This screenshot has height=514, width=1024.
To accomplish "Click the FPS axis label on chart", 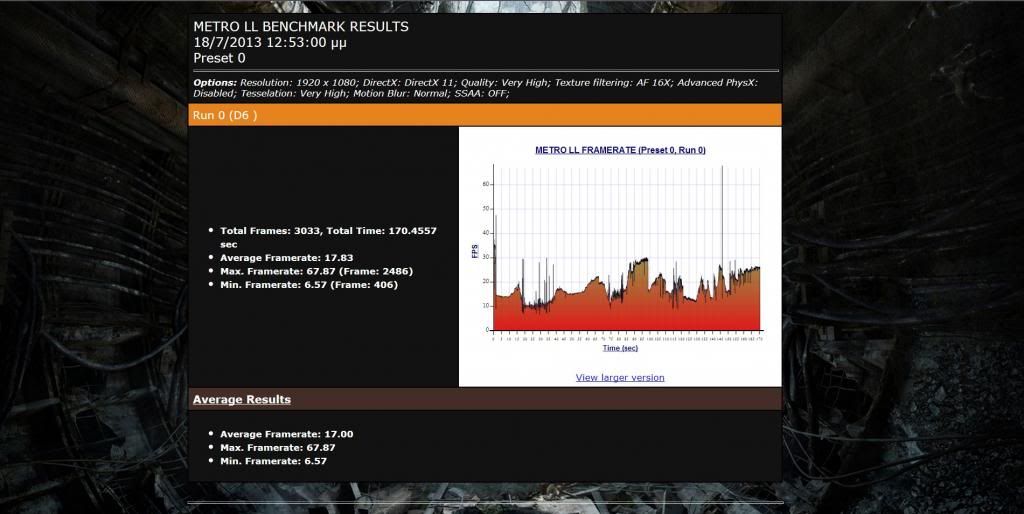I will tap(475, 250).
